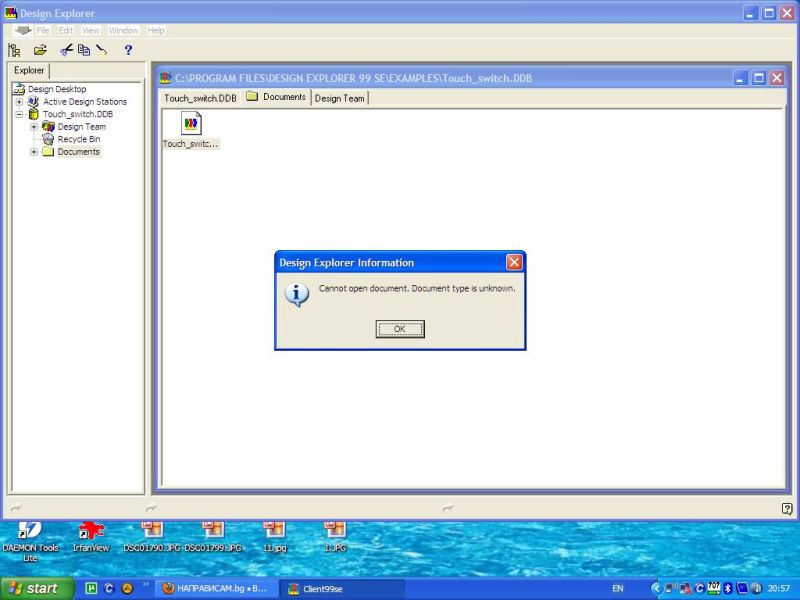Select Design Desktop root in the tree
800x600 pixels.
coord(56,89)
